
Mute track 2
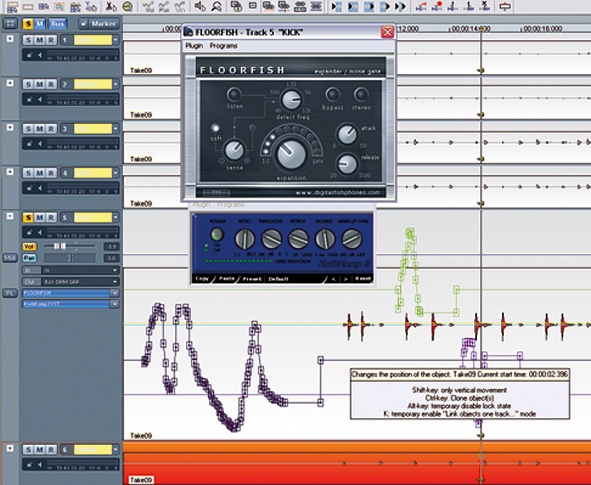40,84
